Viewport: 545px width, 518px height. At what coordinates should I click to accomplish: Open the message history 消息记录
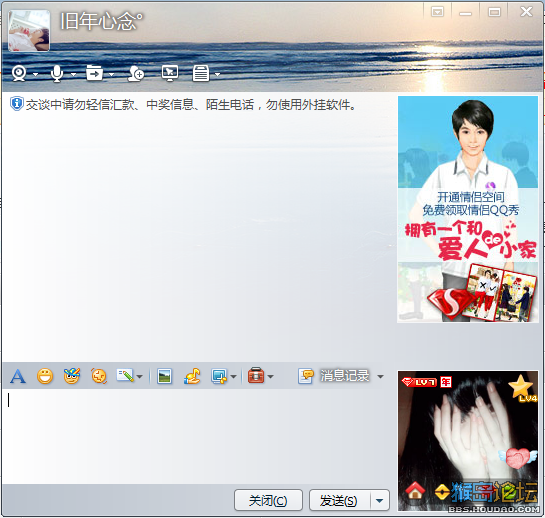[334, 376]
